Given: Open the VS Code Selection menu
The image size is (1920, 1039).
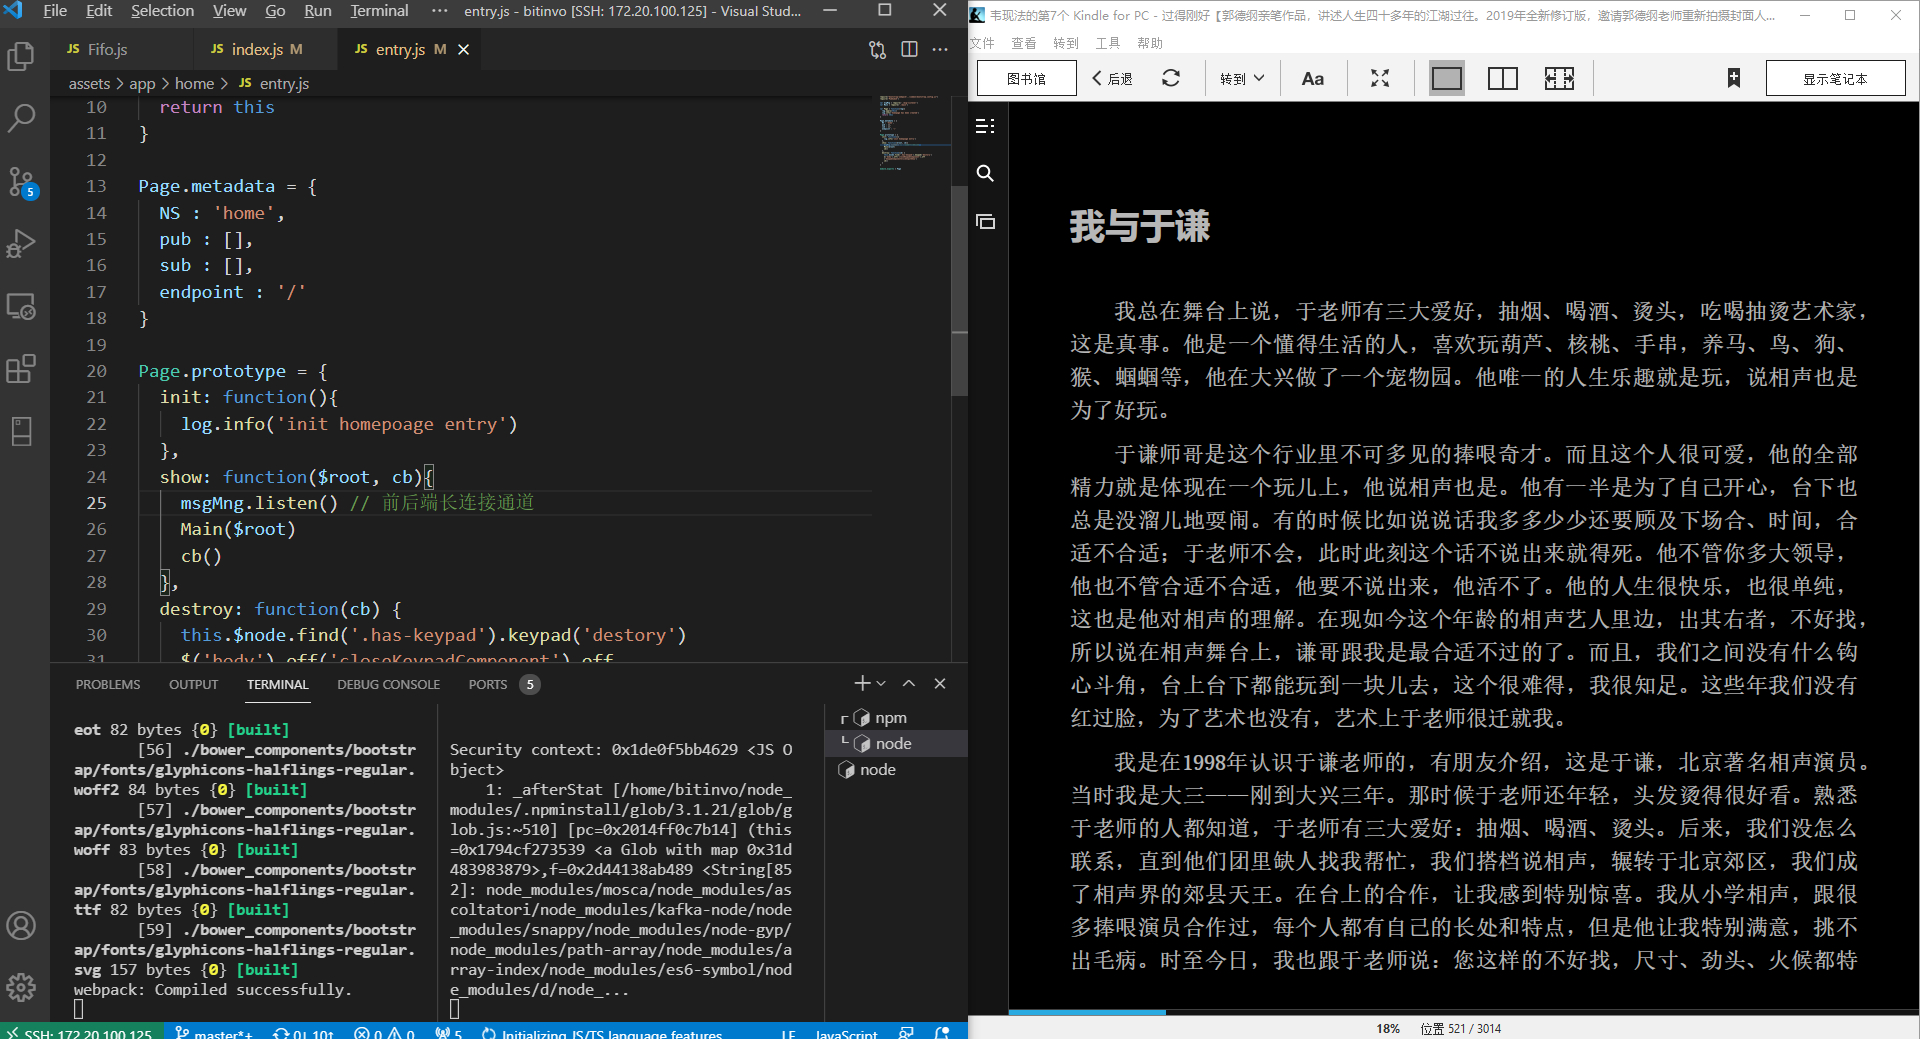Looking at the screenshot, I should (163, 10).
